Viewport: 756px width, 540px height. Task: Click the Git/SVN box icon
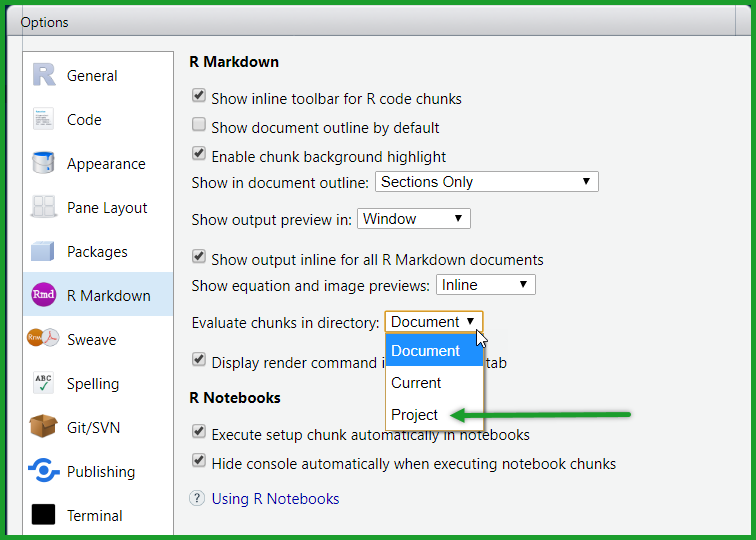[44, 428]
